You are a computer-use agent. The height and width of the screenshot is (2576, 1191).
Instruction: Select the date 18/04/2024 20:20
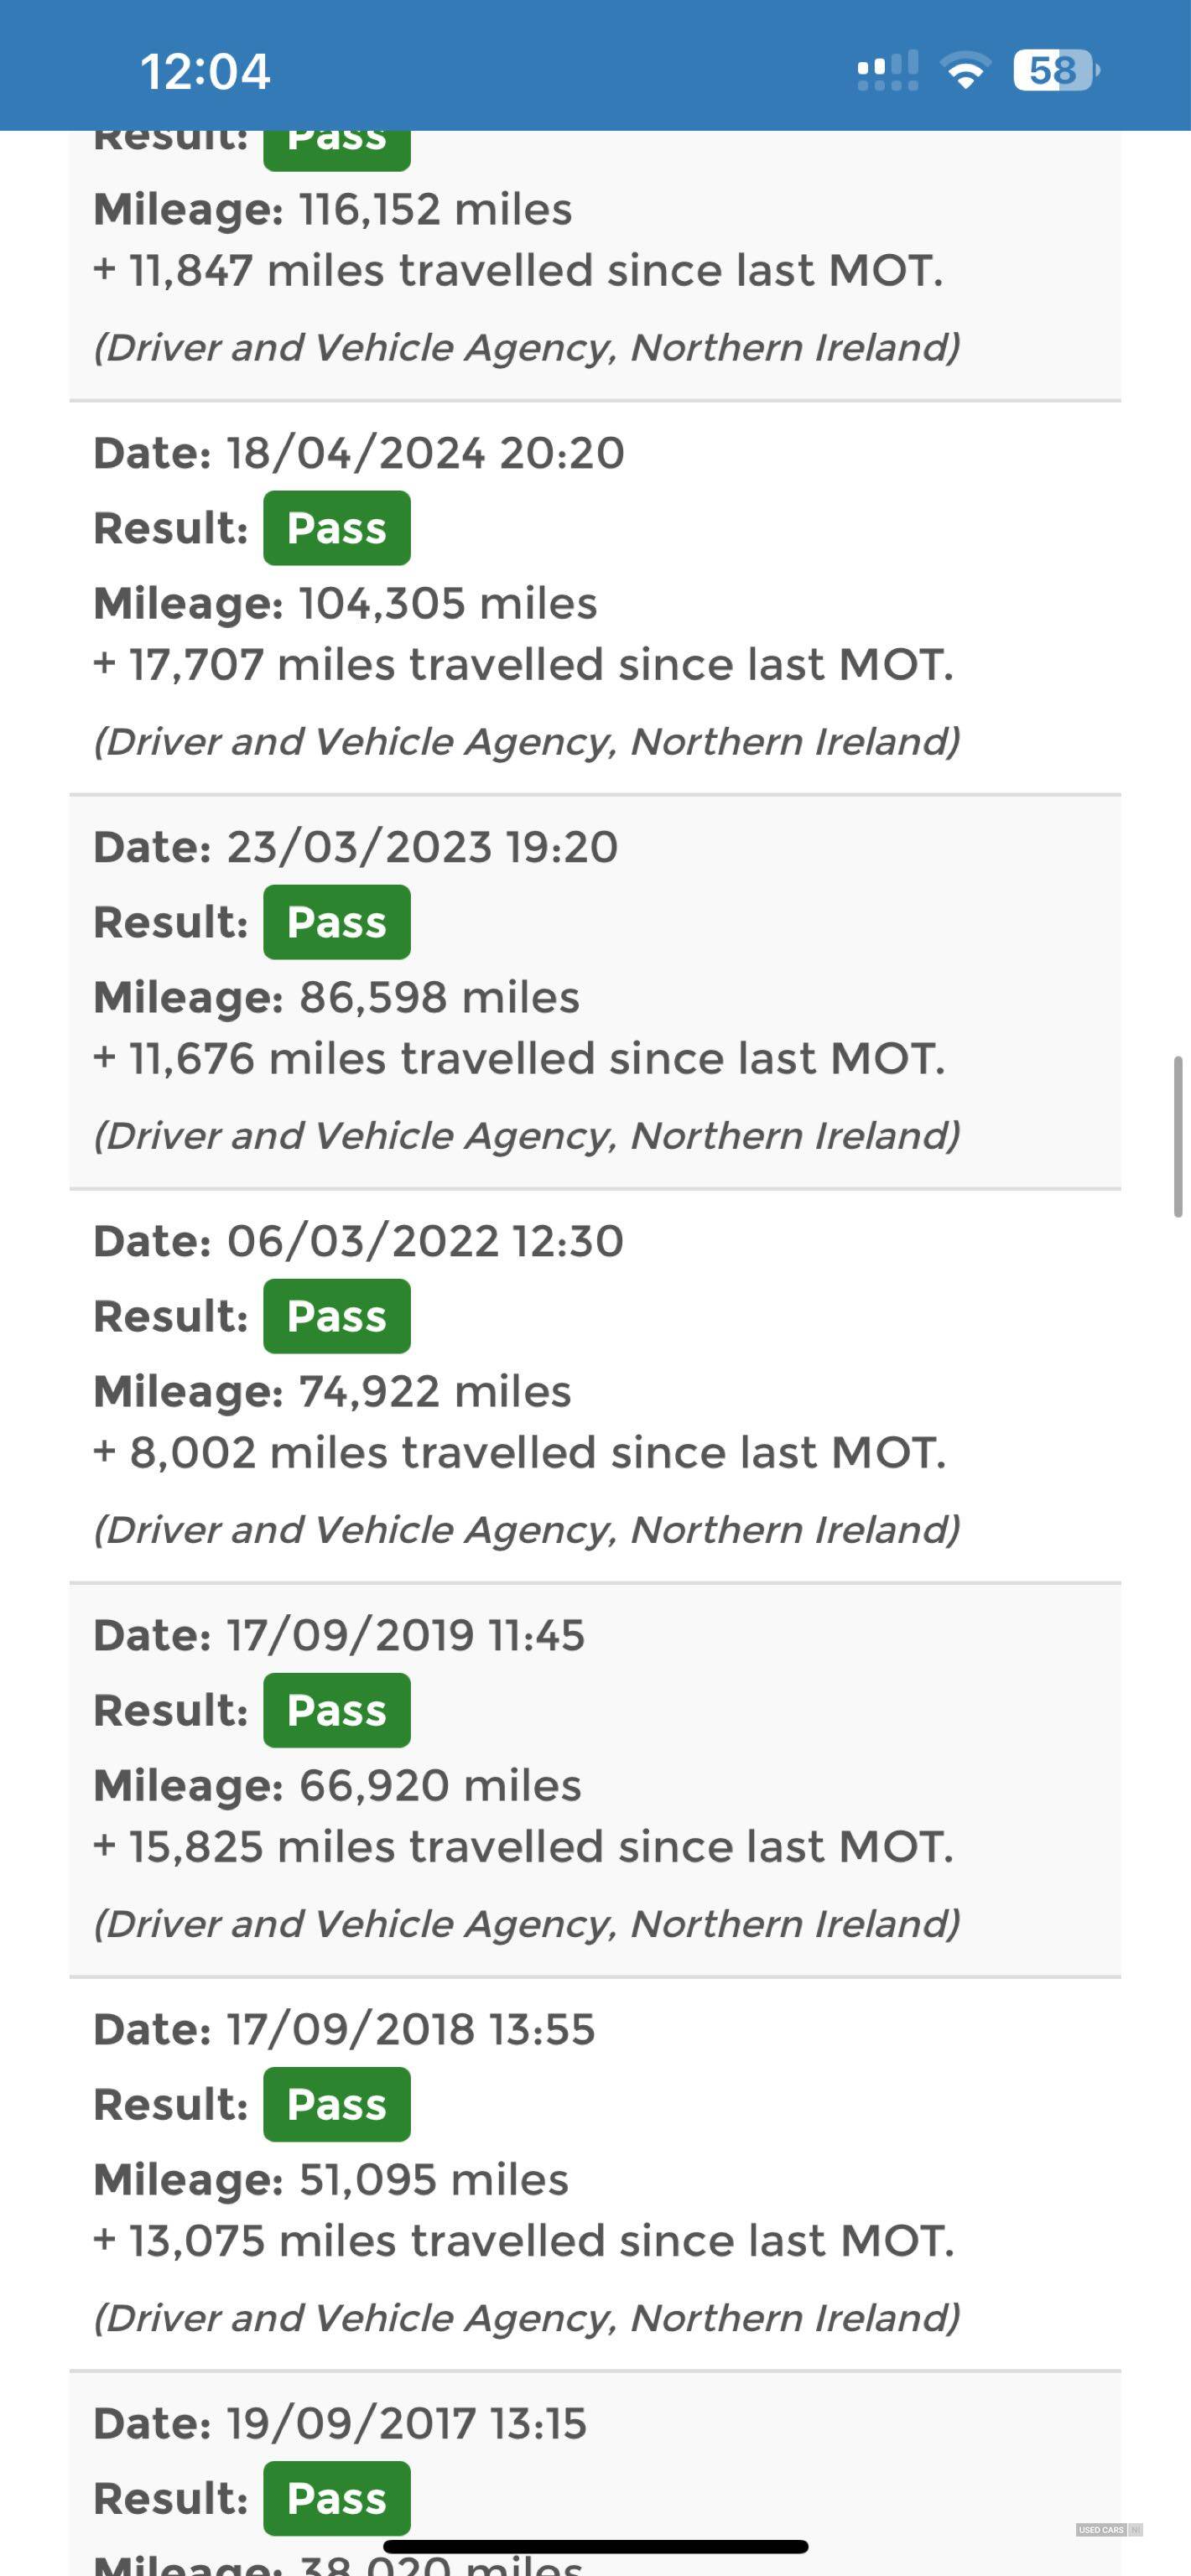425,453
